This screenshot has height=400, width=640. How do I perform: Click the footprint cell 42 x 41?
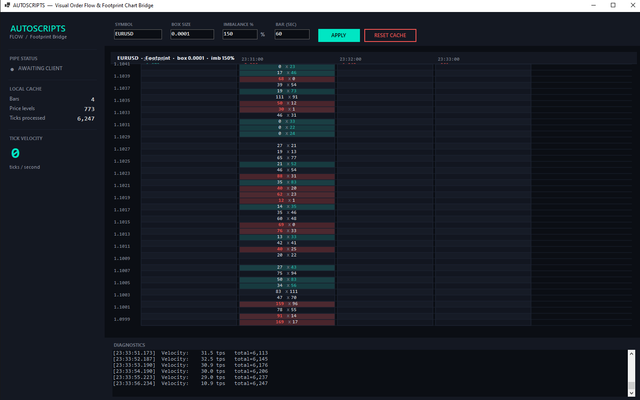287,243
